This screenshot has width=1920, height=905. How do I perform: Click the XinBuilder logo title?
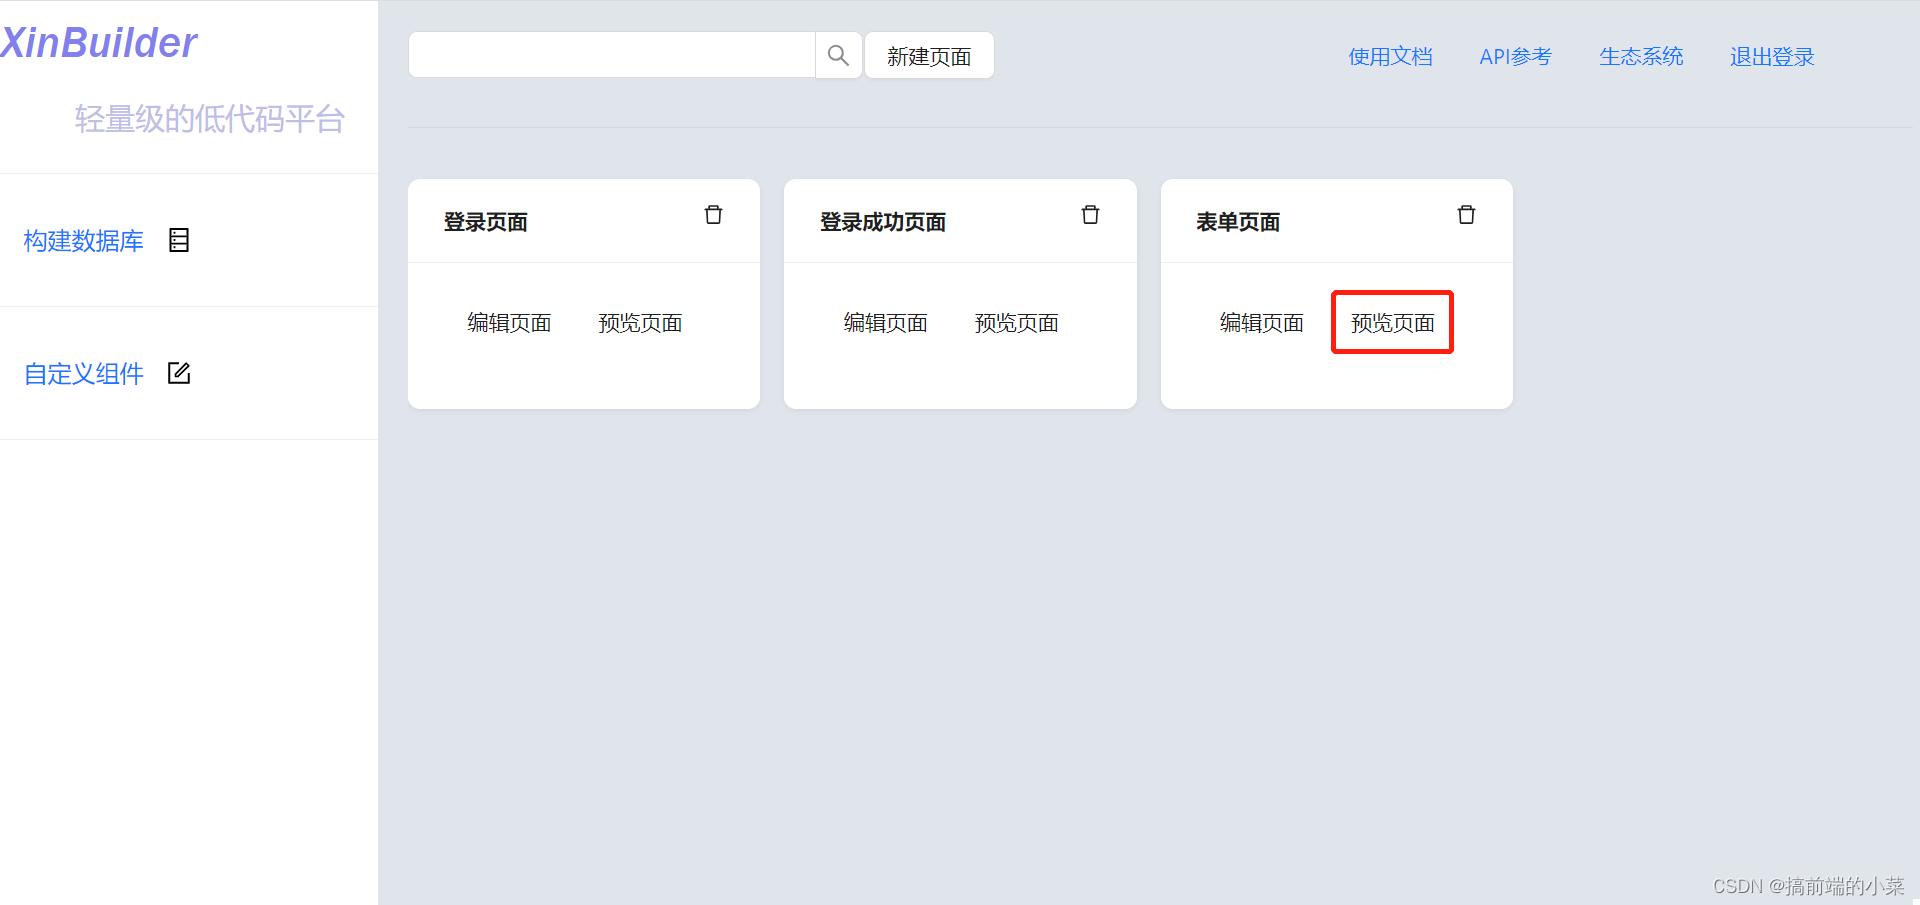tap(98, 43)
